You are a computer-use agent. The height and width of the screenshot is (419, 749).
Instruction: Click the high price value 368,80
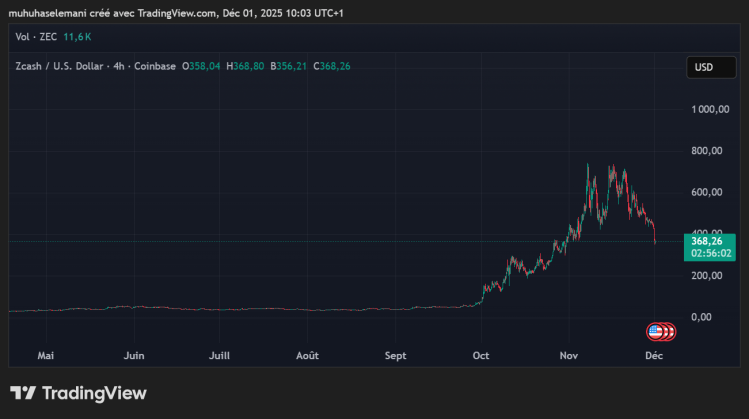[x=248, y=66]
